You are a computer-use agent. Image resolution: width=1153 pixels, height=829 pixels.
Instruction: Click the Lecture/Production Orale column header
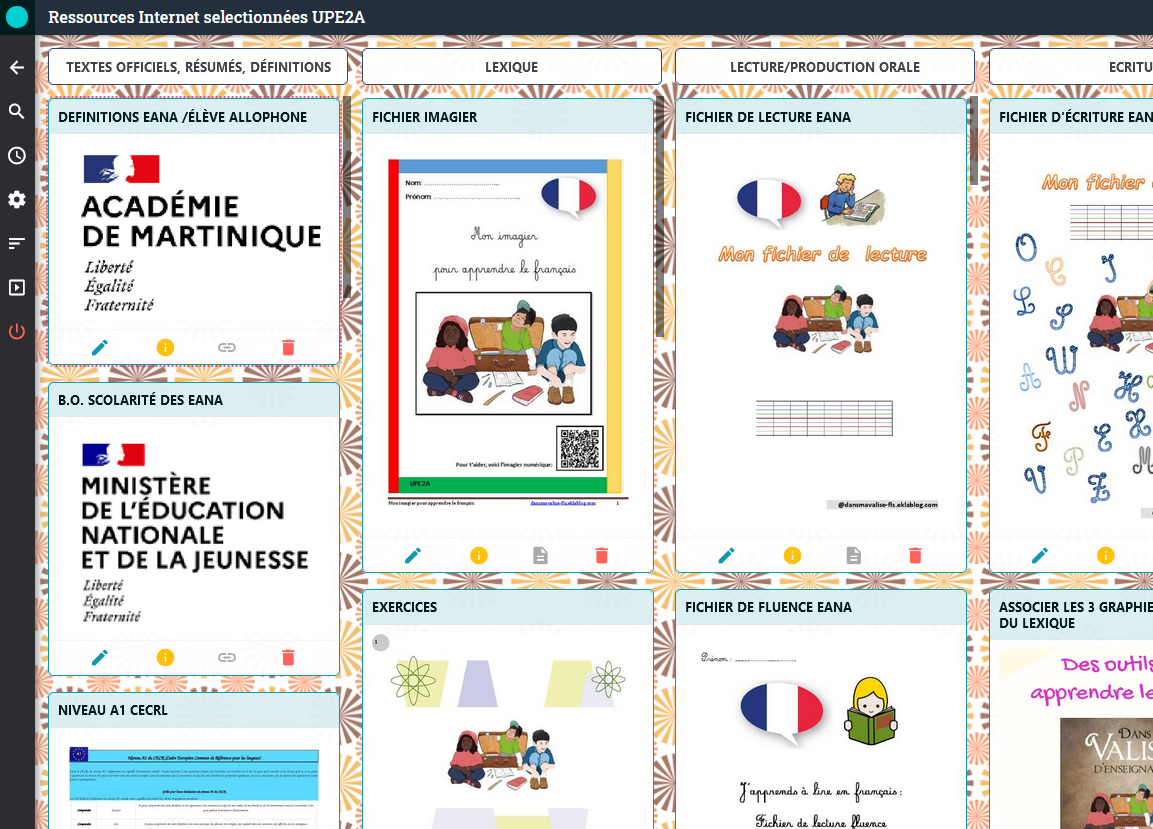point(825,67)
